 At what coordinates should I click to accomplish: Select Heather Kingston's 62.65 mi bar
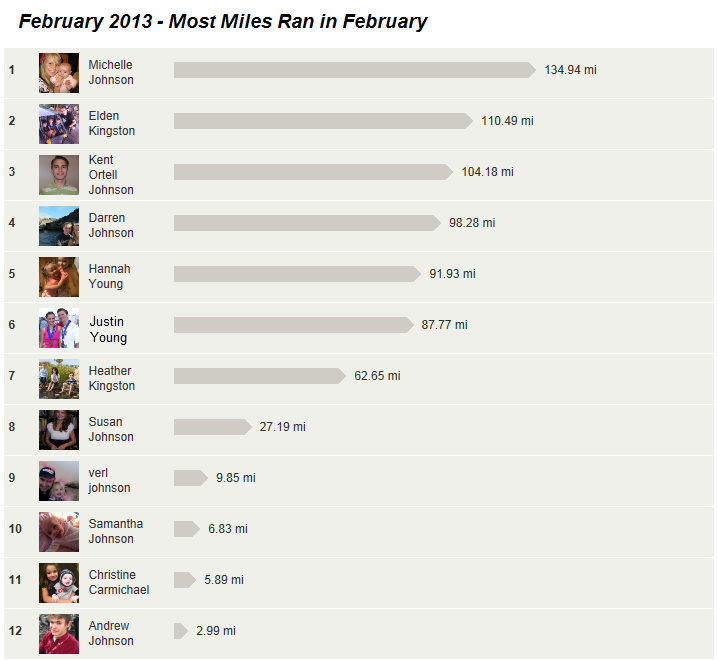[260, 376]
